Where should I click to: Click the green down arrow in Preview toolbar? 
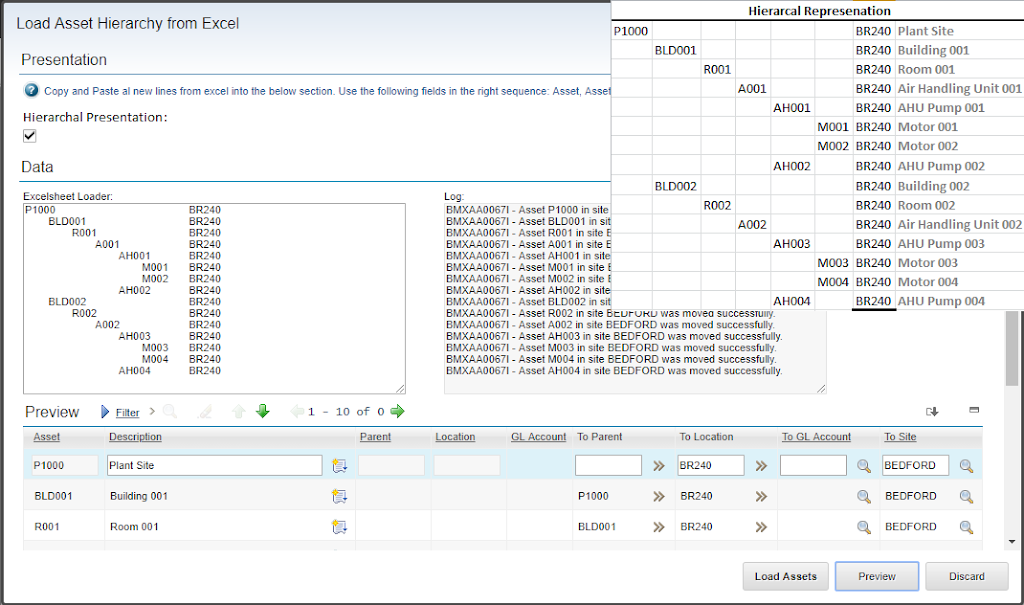pyautogui.click(x=263, y=411)
